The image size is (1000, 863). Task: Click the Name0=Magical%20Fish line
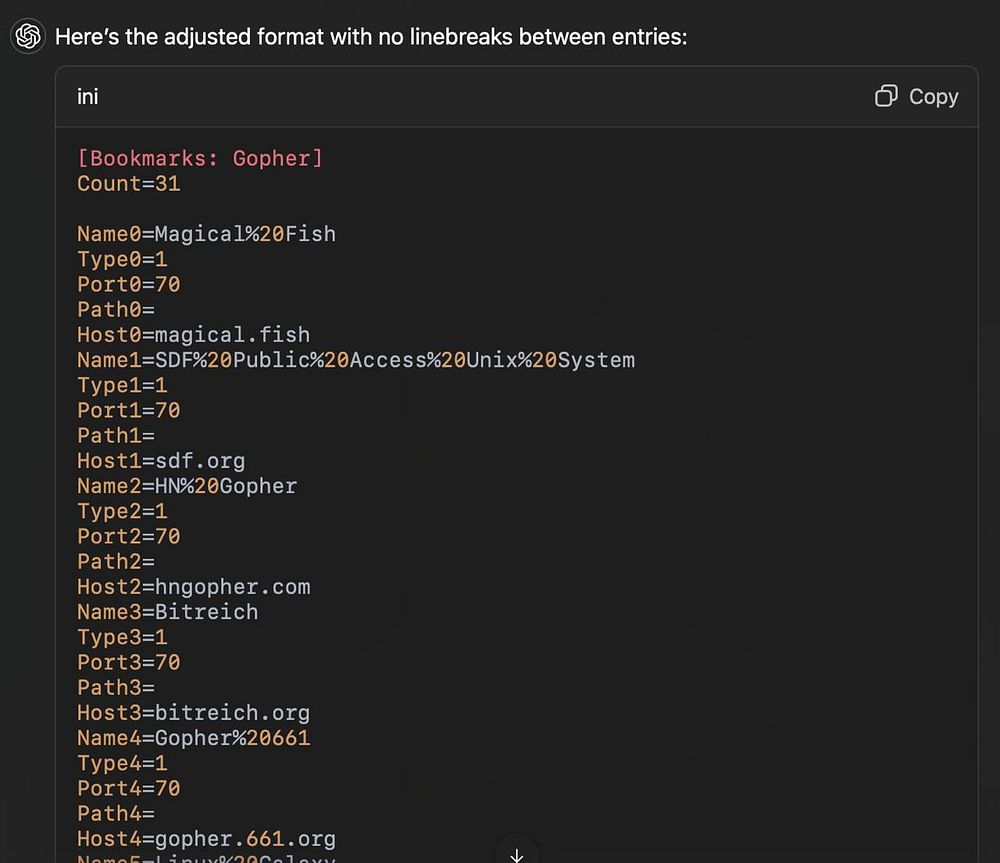207,234
